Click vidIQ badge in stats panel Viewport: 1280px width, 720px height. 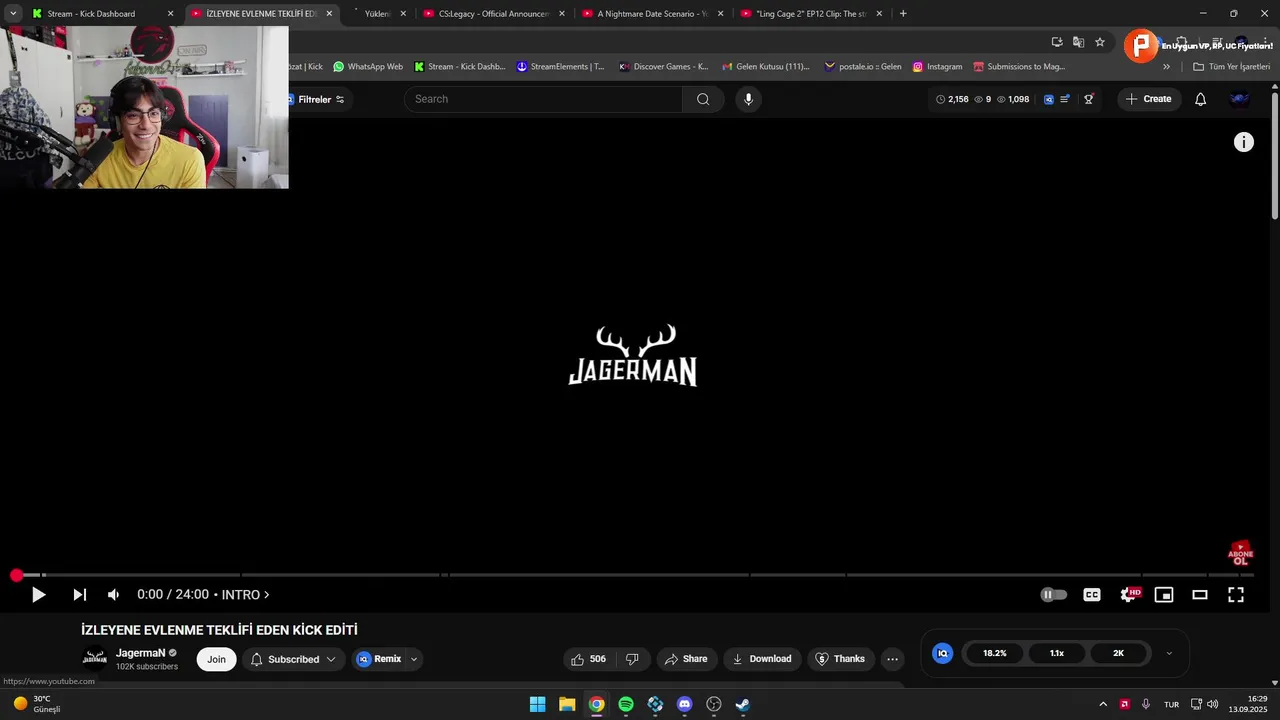(x=942, y=653)
